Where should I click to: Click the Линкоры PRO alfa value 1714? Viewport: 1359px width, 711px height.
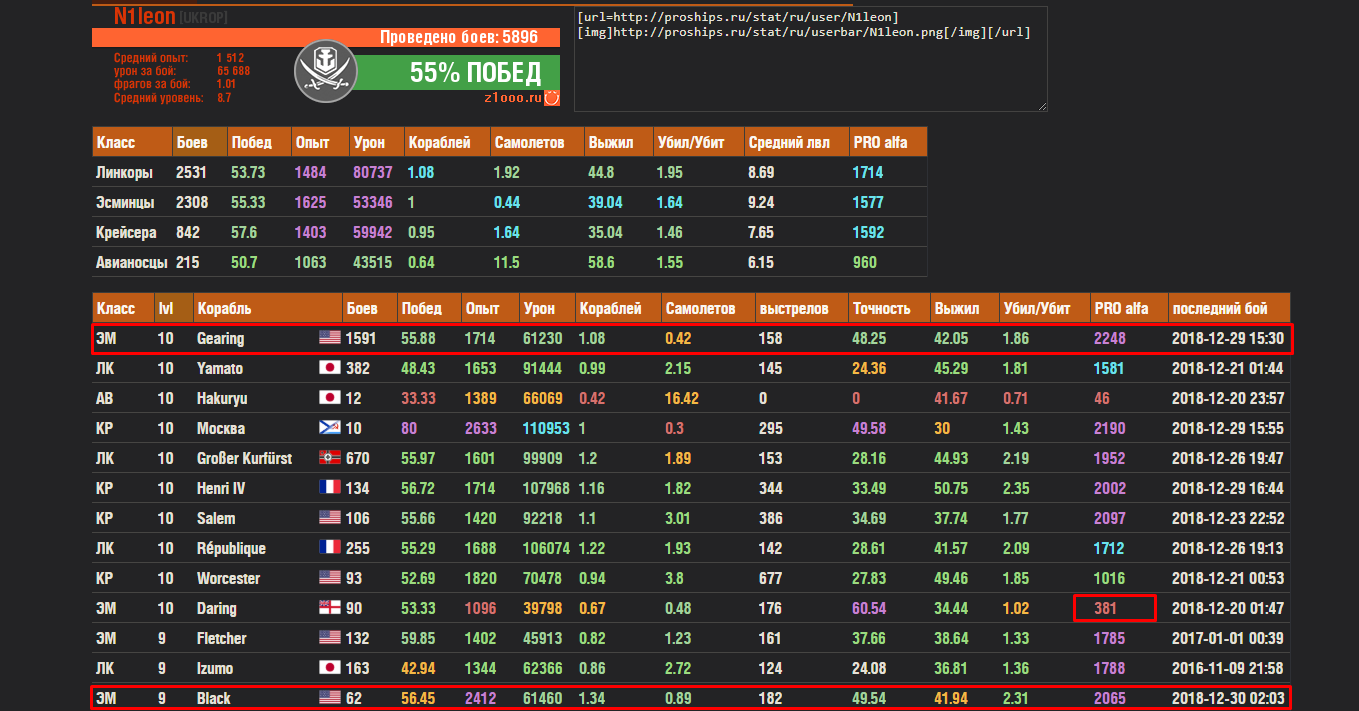pos(868,172)
